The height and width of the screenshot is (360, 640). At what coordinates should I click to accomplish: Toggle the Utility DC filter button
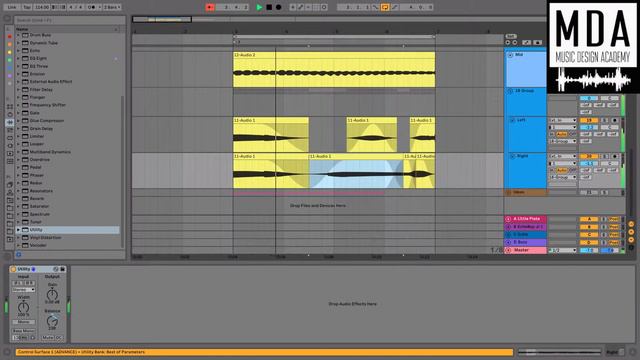coord(59,338)
